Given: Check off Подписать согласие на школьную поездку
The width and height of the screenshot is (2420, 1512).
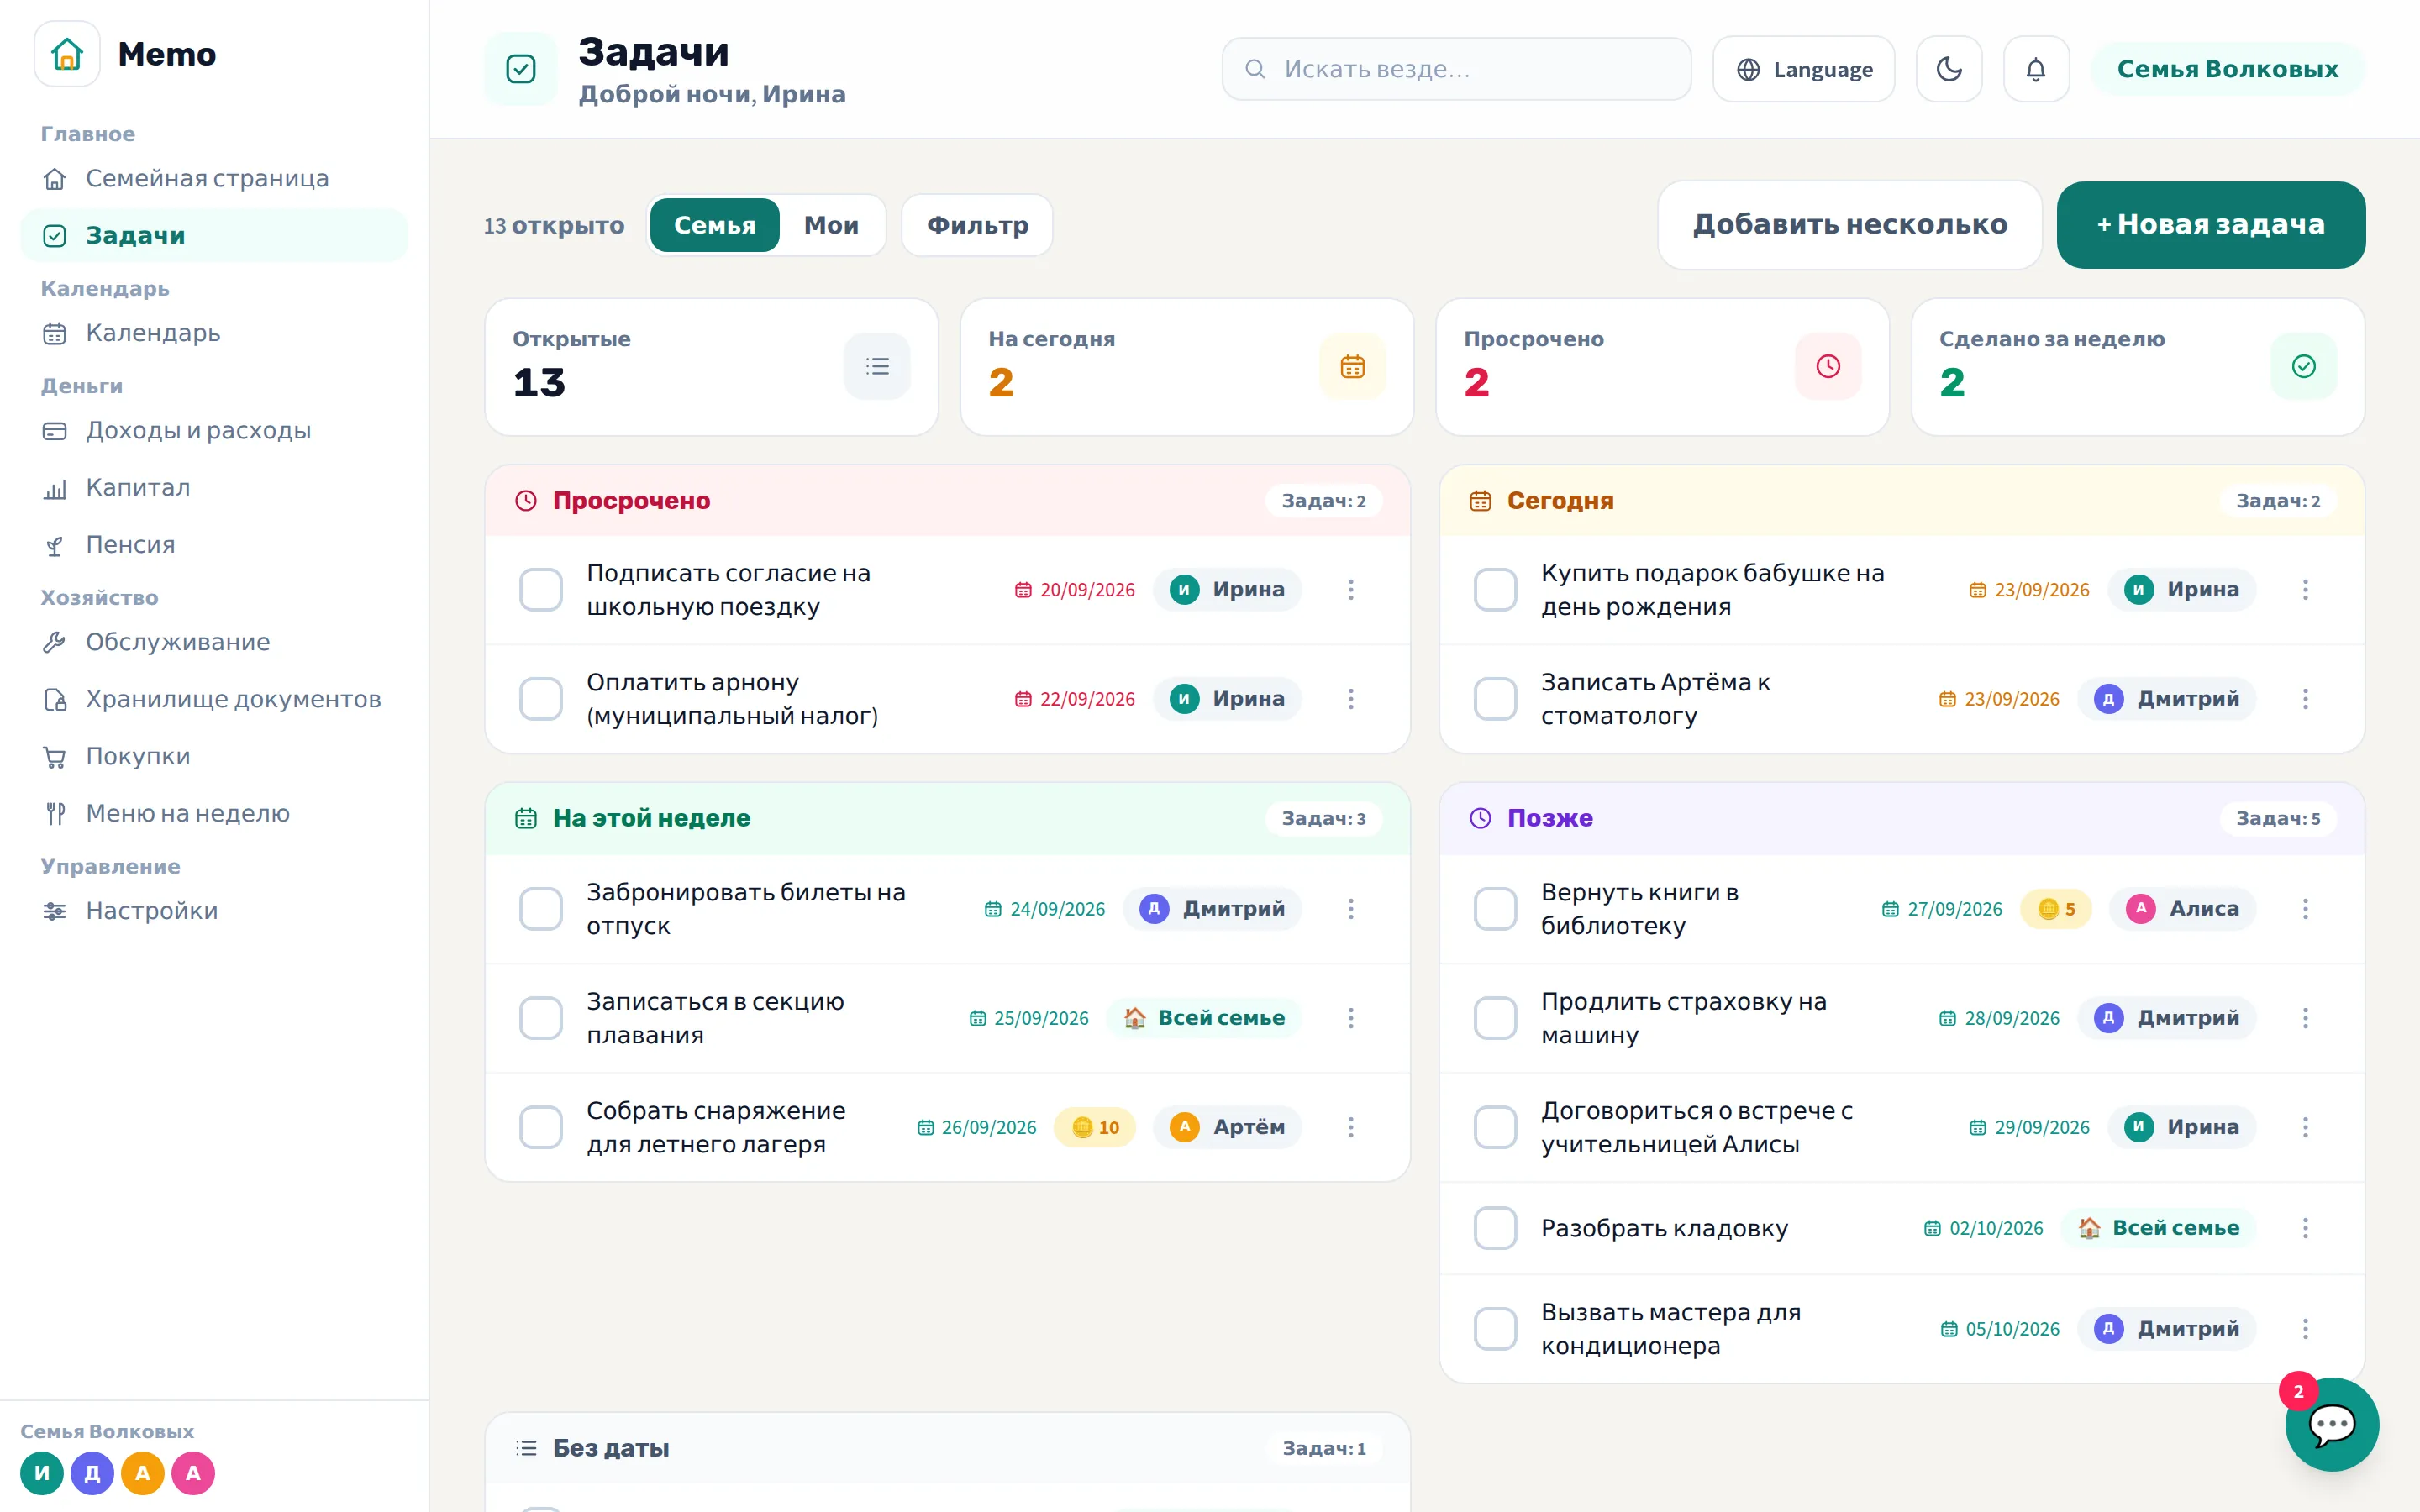Looking at the screenshot, I should 541,589.
